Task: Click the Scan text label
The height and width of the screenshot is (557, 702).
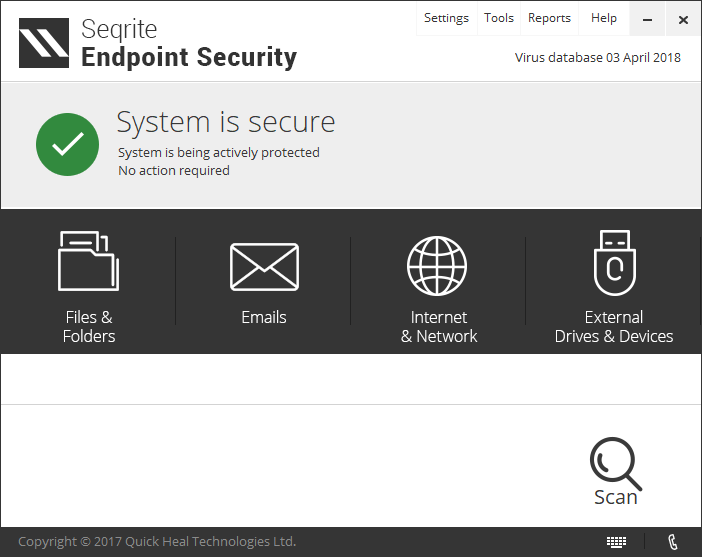Action: pos(615,497)
